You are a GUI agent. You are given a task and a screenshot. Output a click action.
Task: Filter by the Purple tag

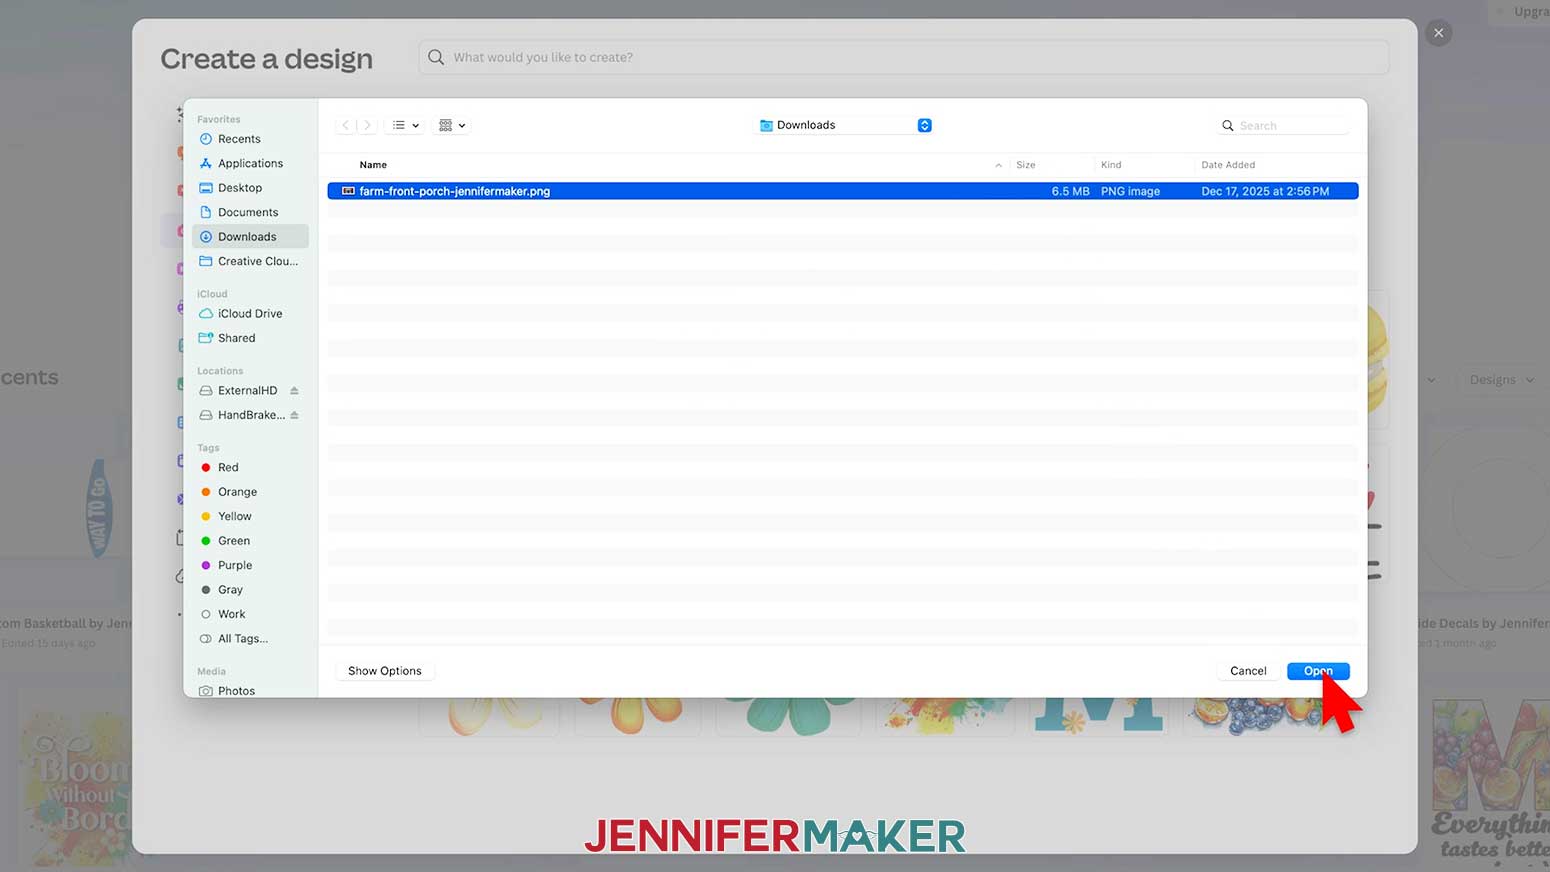(x=235, y=565)
